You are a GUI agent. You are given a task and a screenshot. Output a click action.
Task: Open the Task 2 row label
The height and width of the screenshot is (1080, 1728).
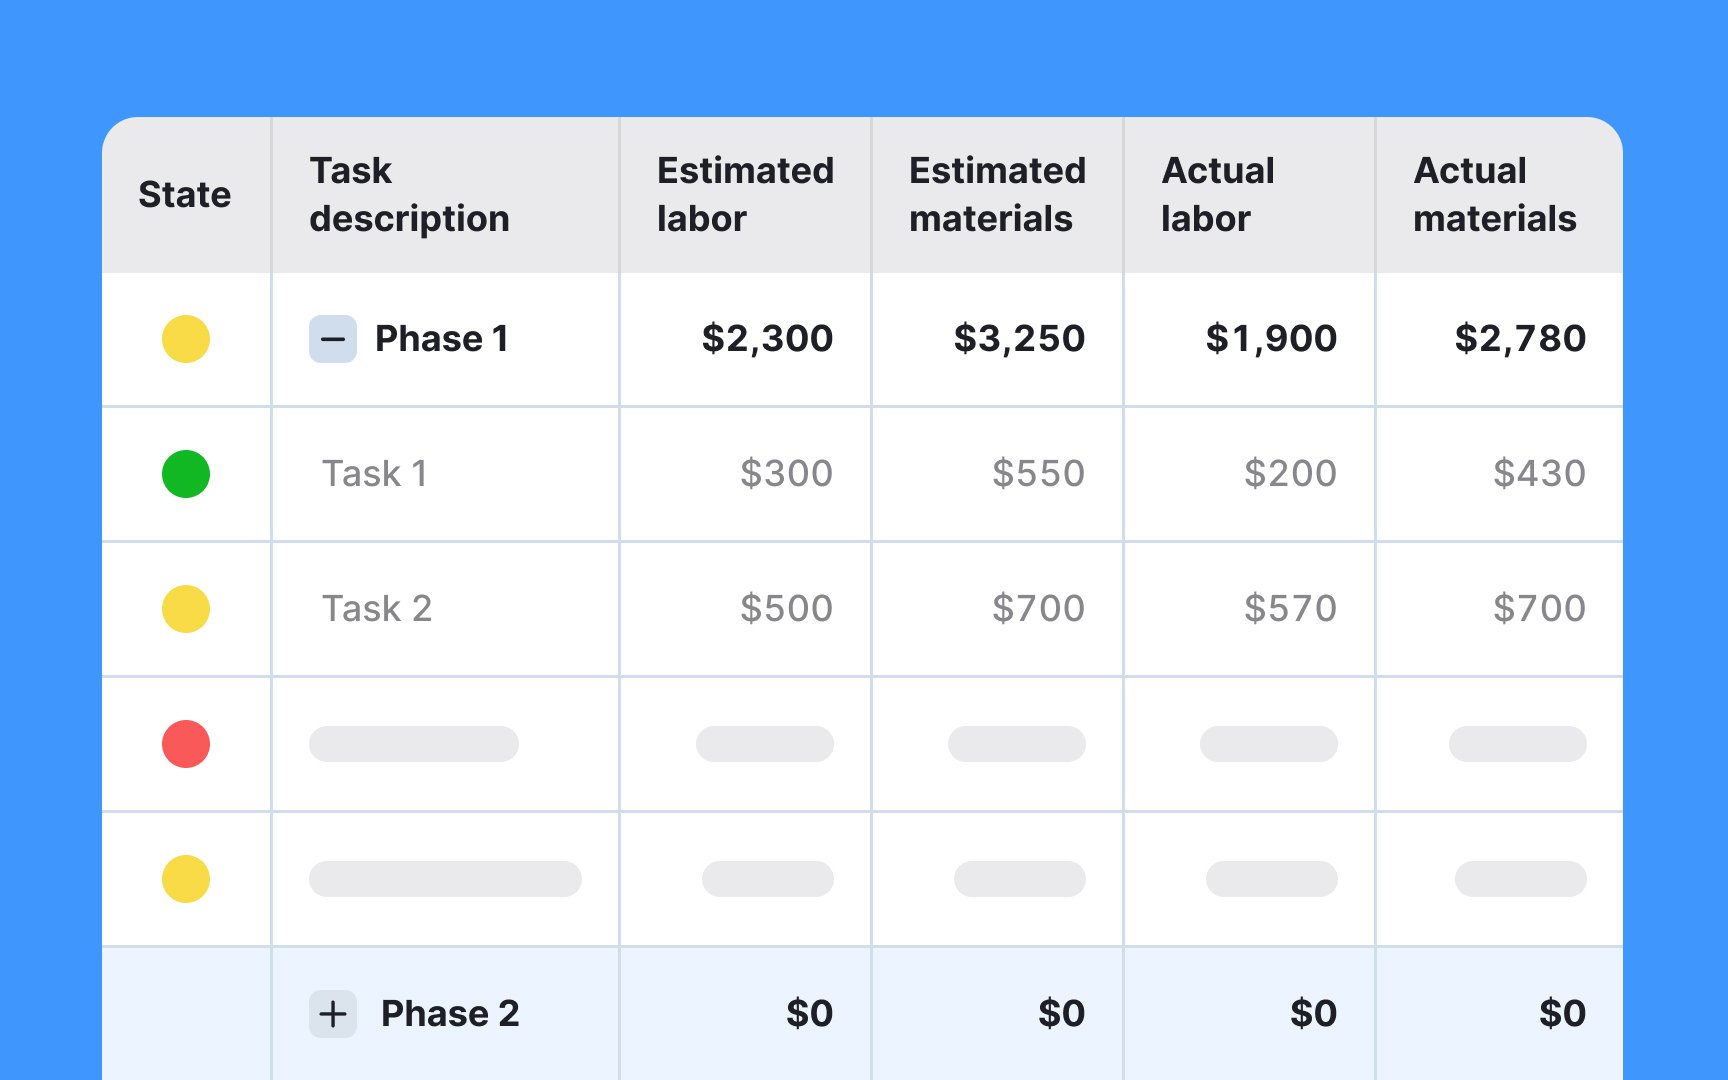(377, 609)
